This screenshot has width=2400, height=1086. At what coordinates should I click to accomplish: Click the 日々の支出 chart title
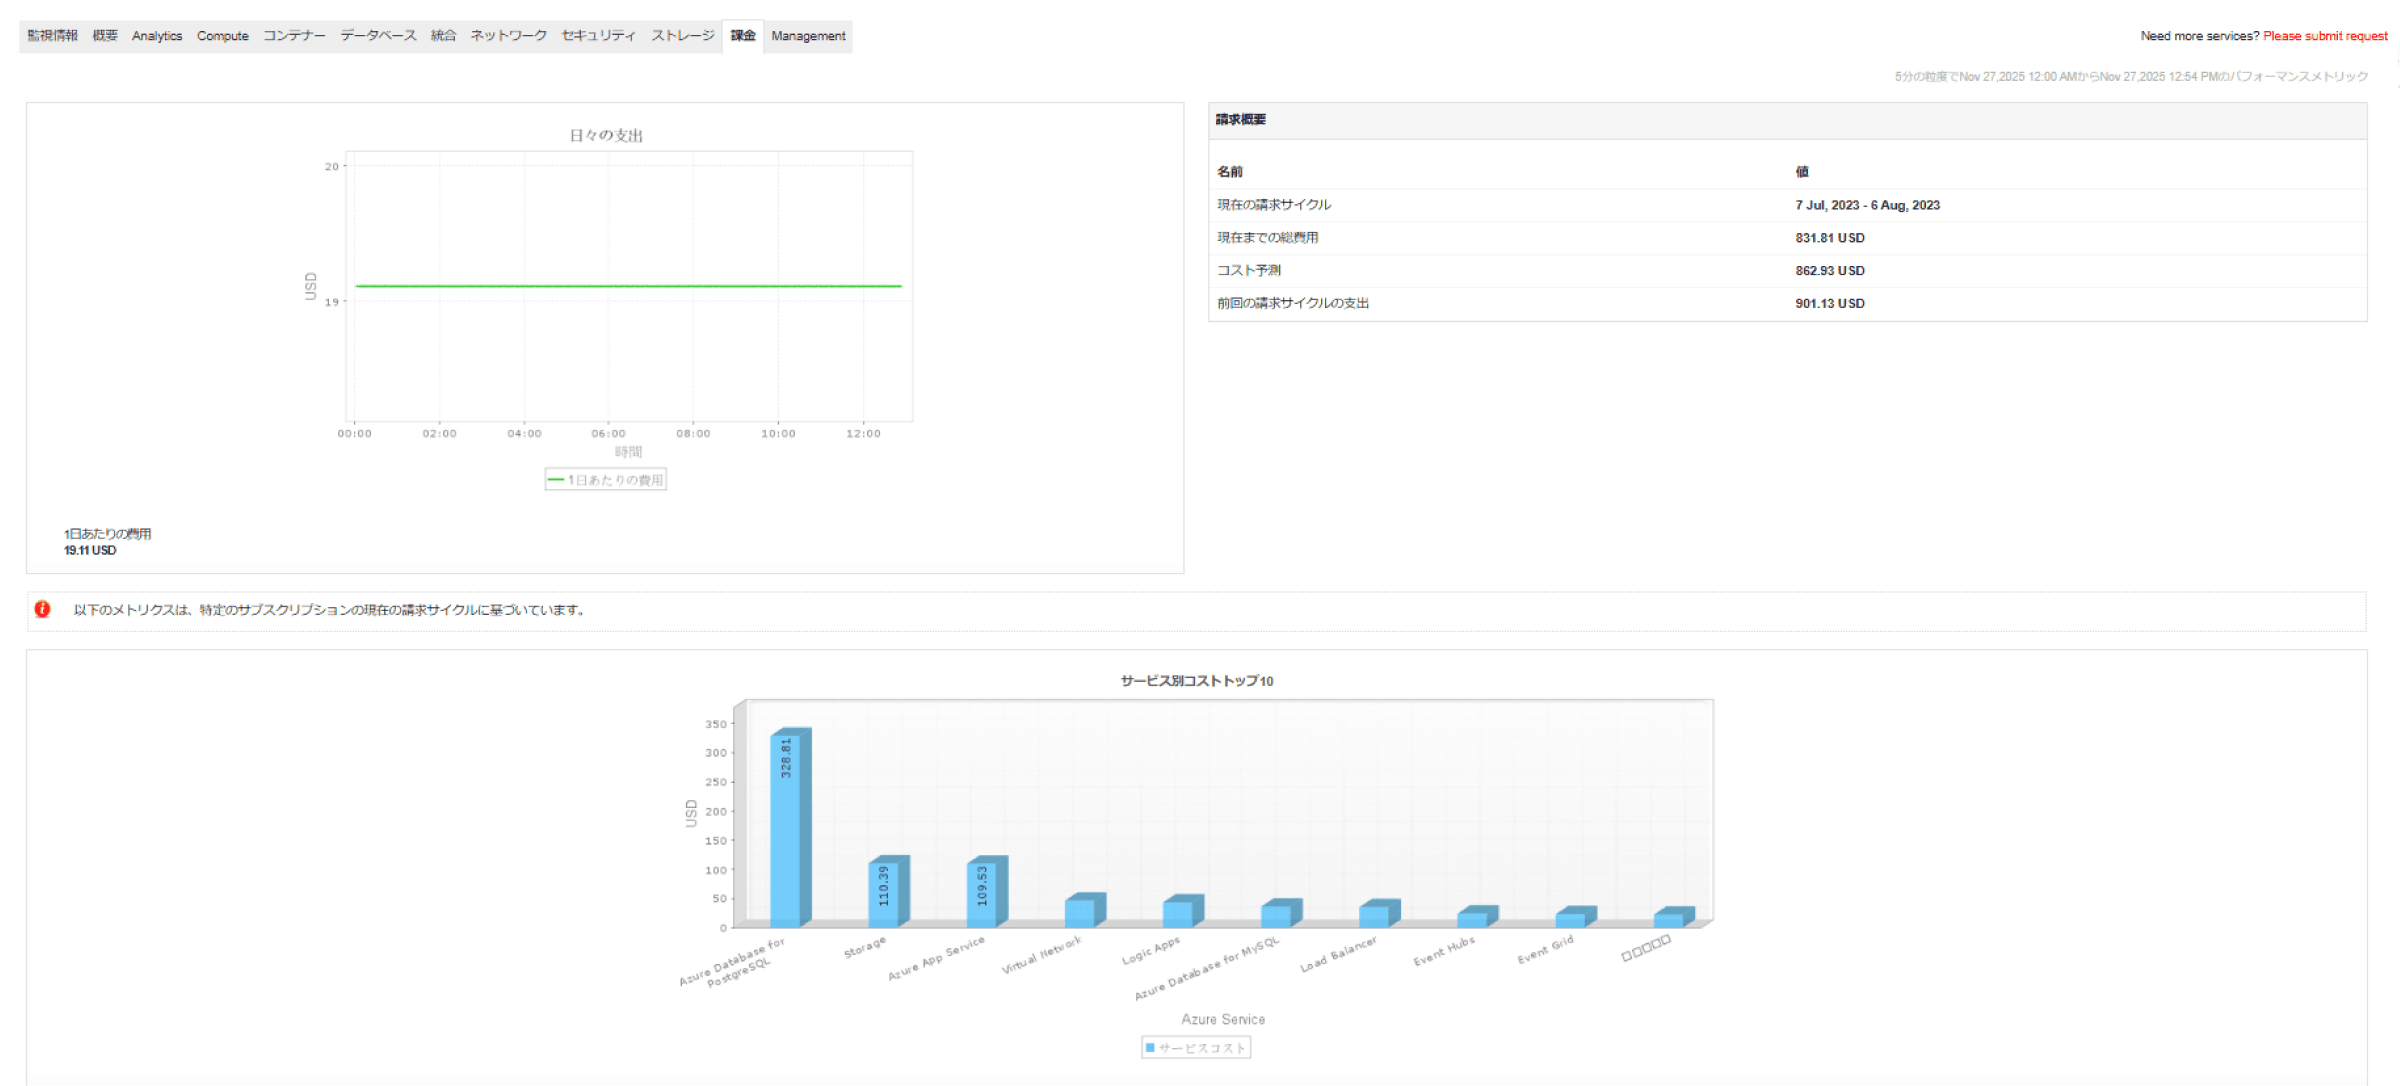coord(606,136)
